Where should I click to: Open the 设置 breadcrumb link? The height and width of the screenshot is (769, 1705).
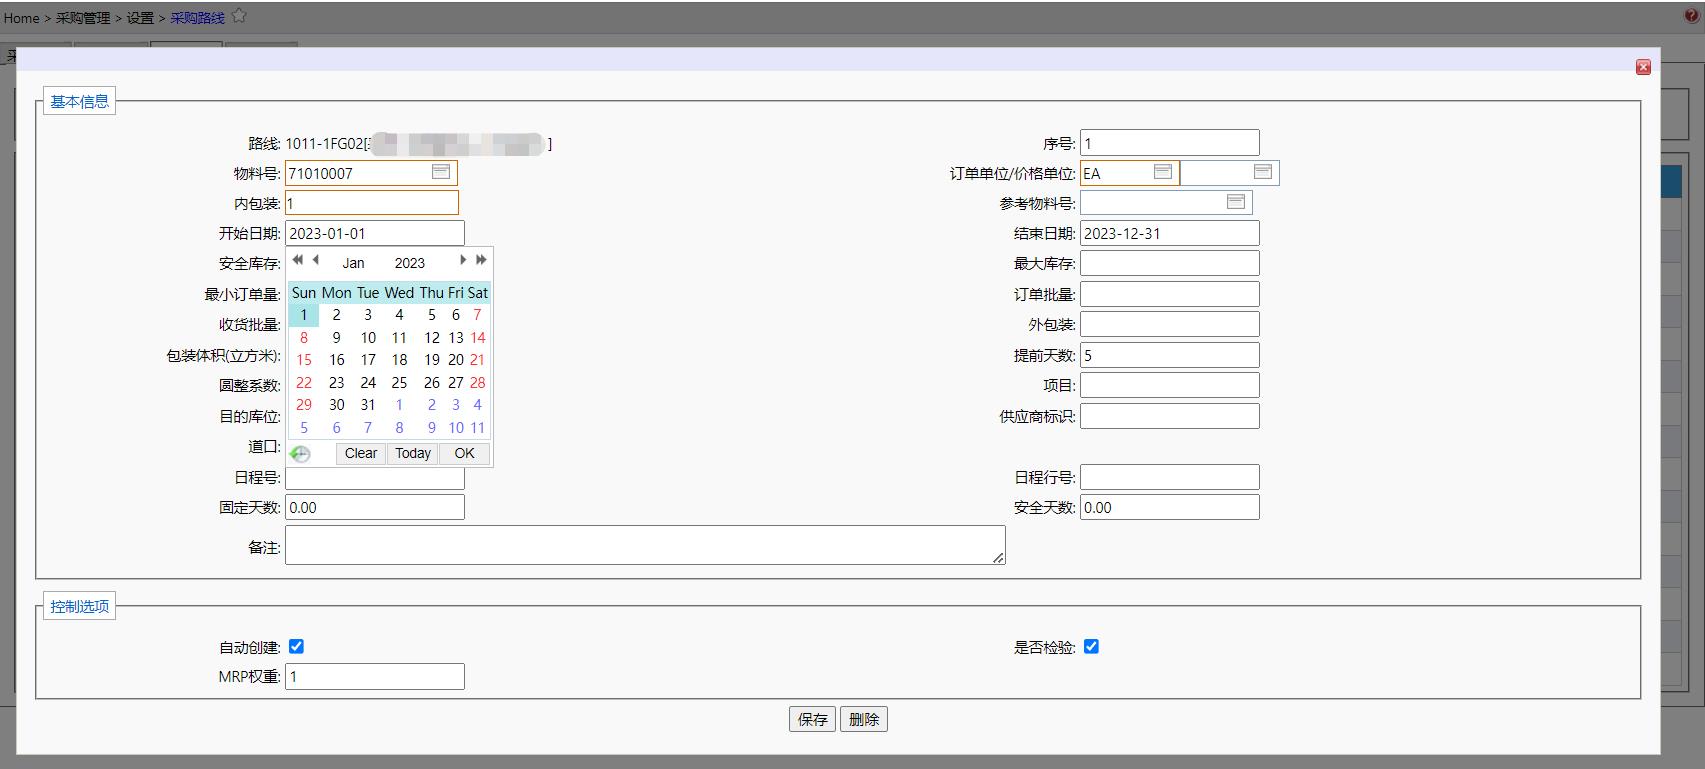pos(140,18)
